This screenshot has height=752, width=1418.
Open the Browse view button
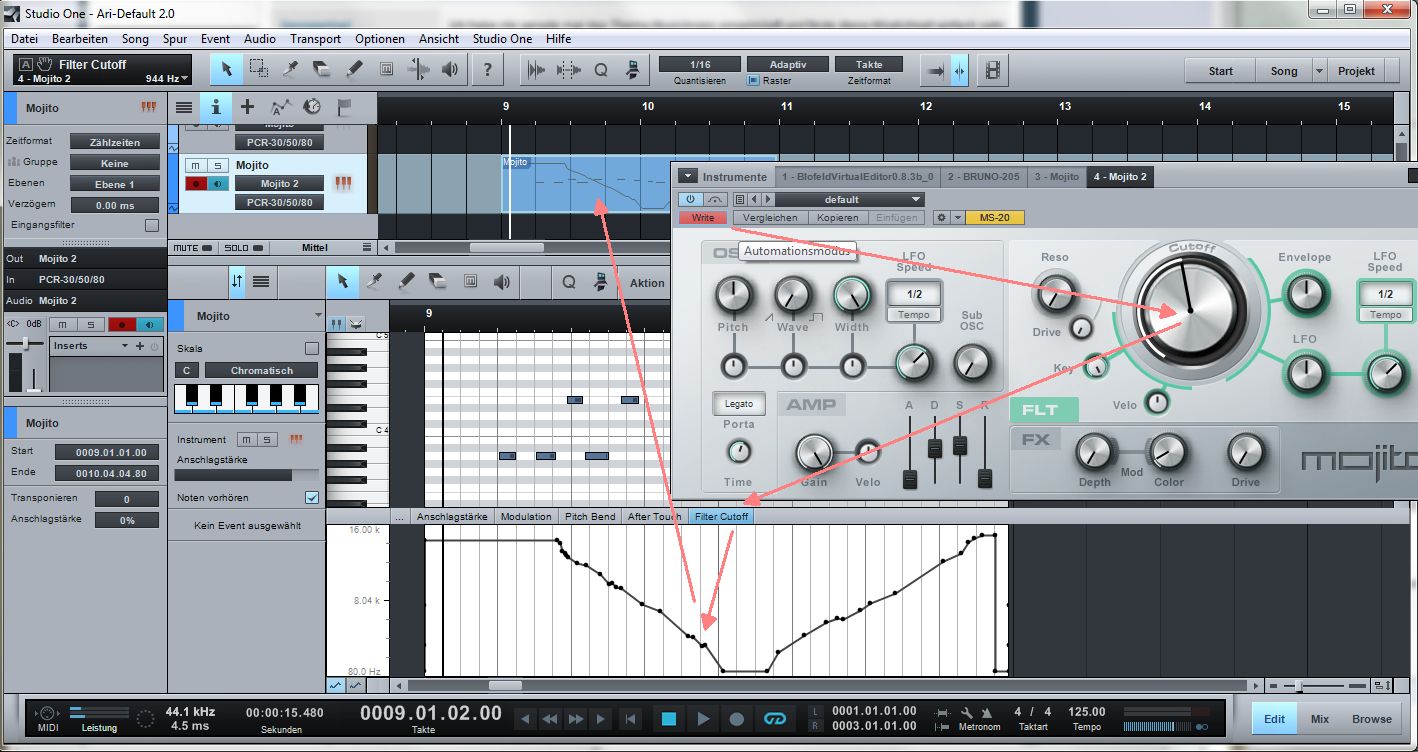click(1371, 718)
